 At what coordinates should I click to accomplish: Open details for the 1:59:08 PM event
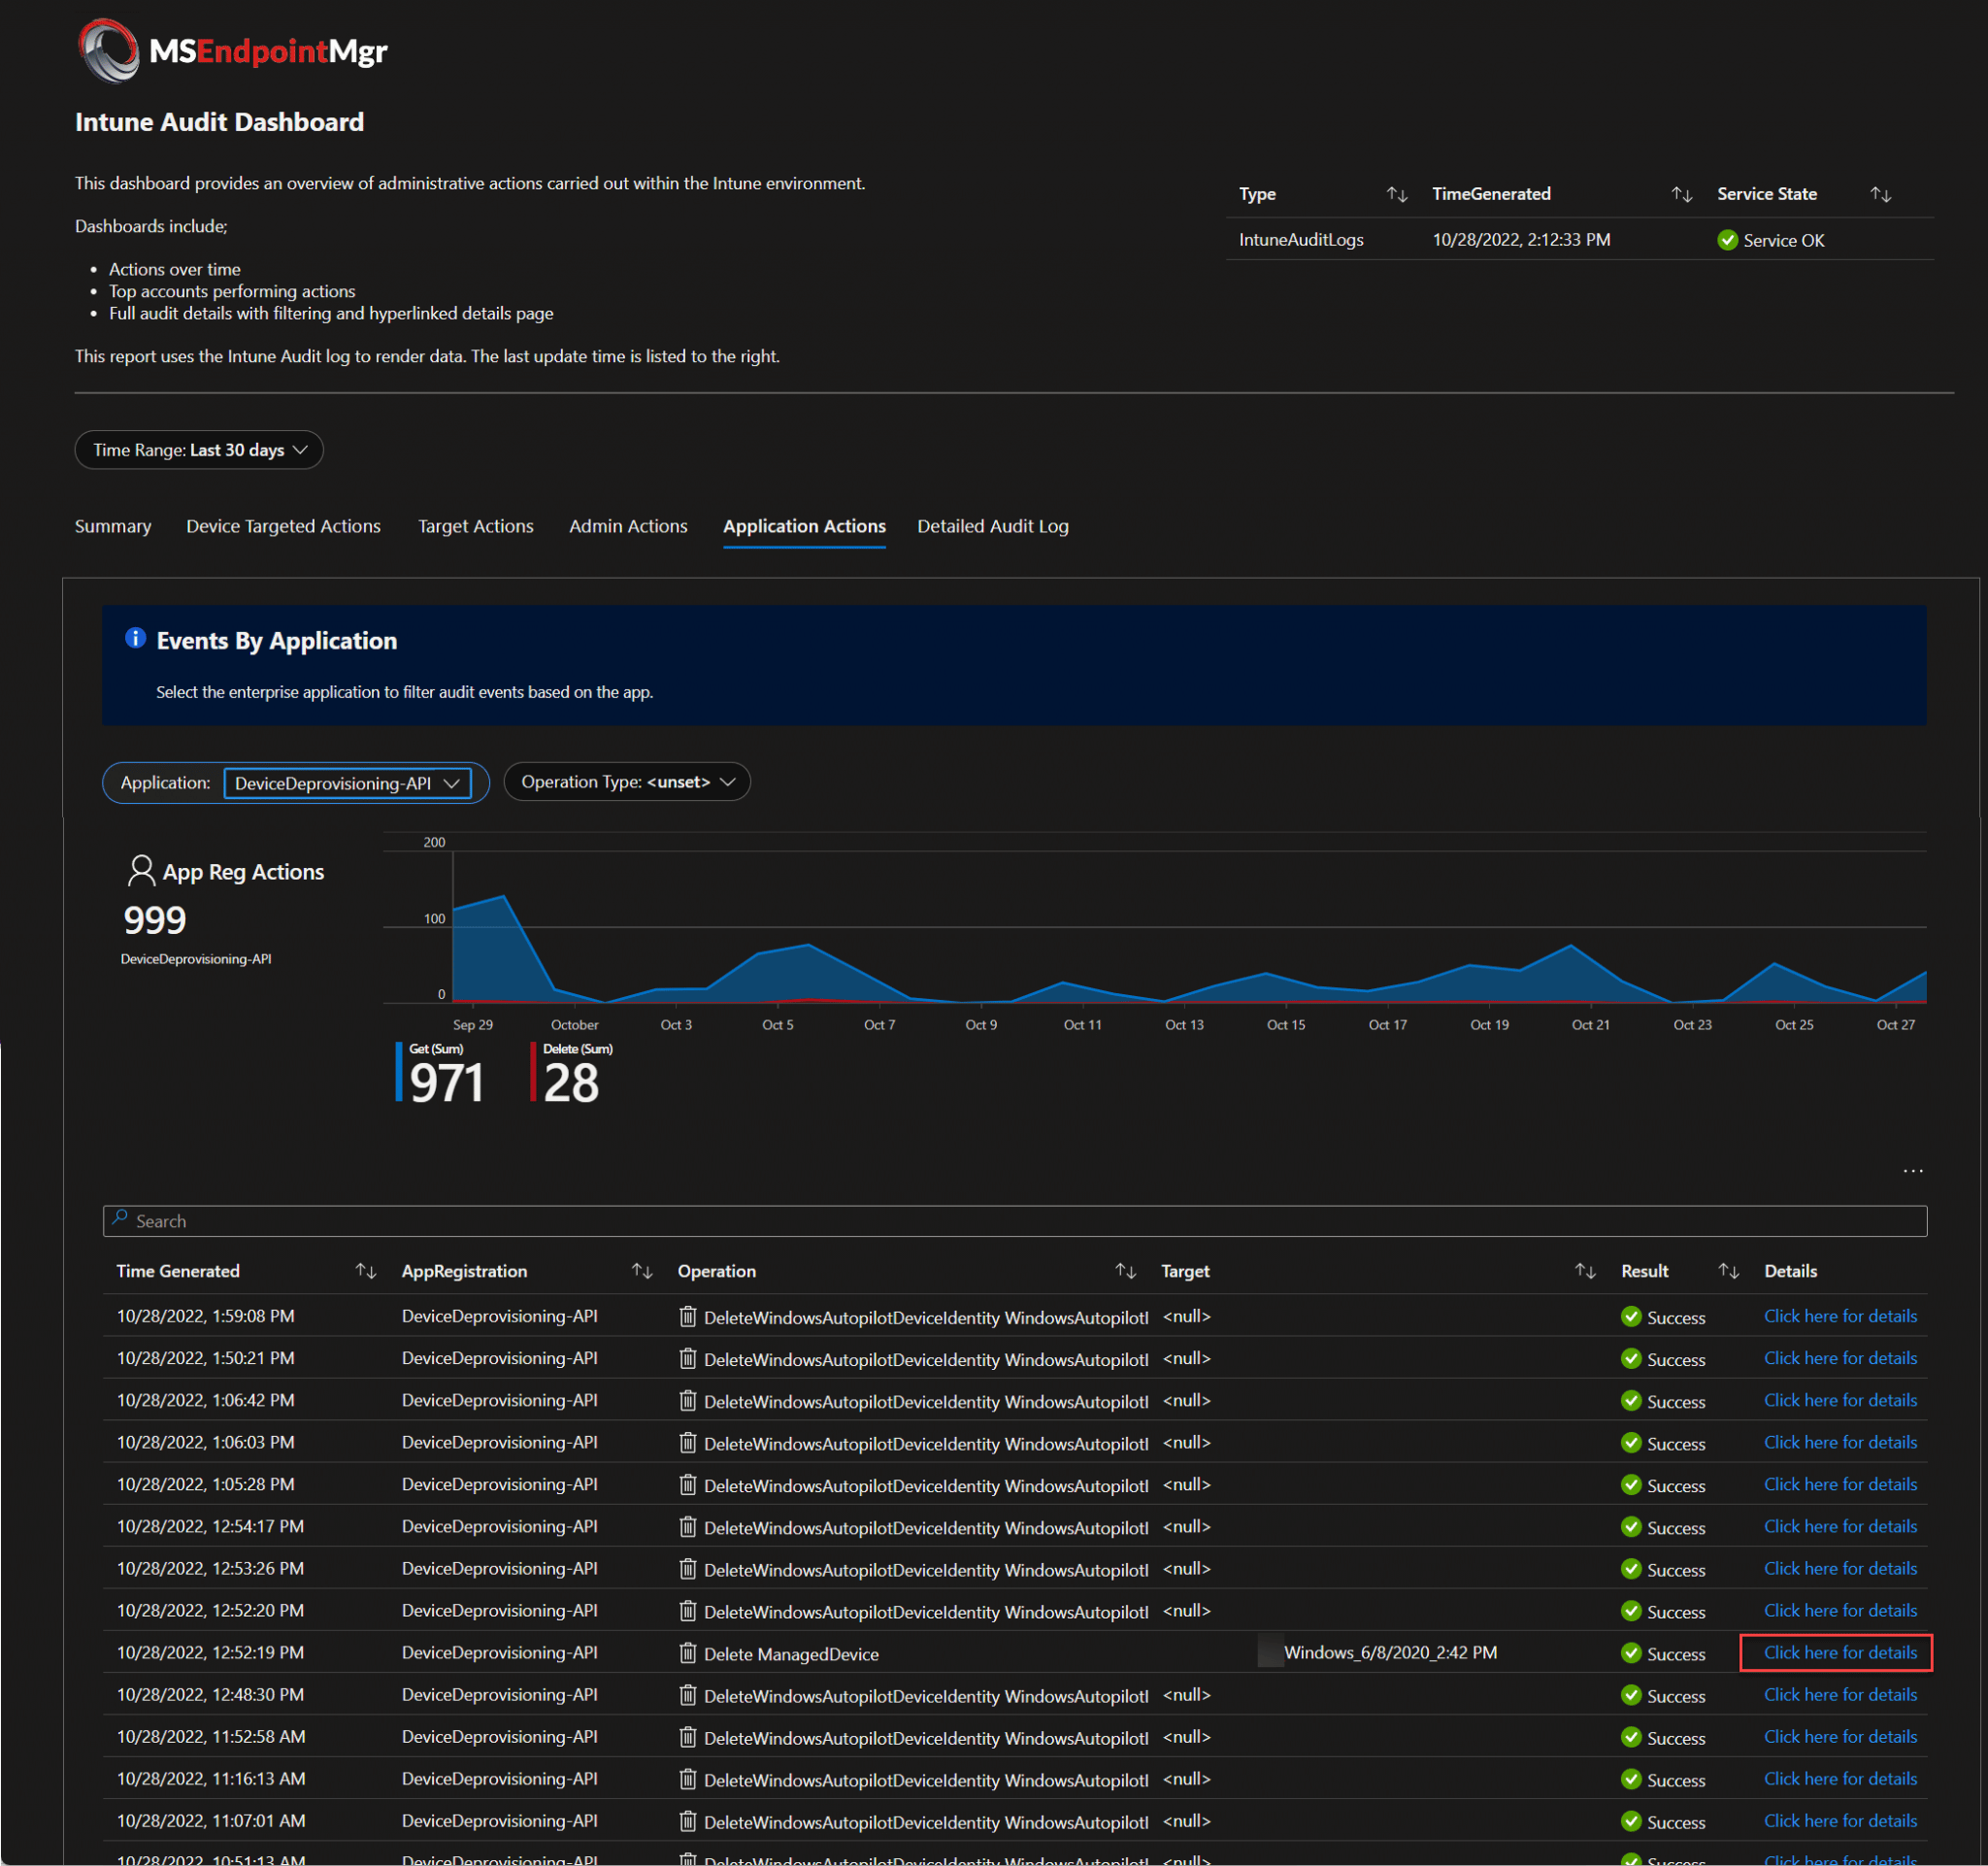pos(1840,1316)
